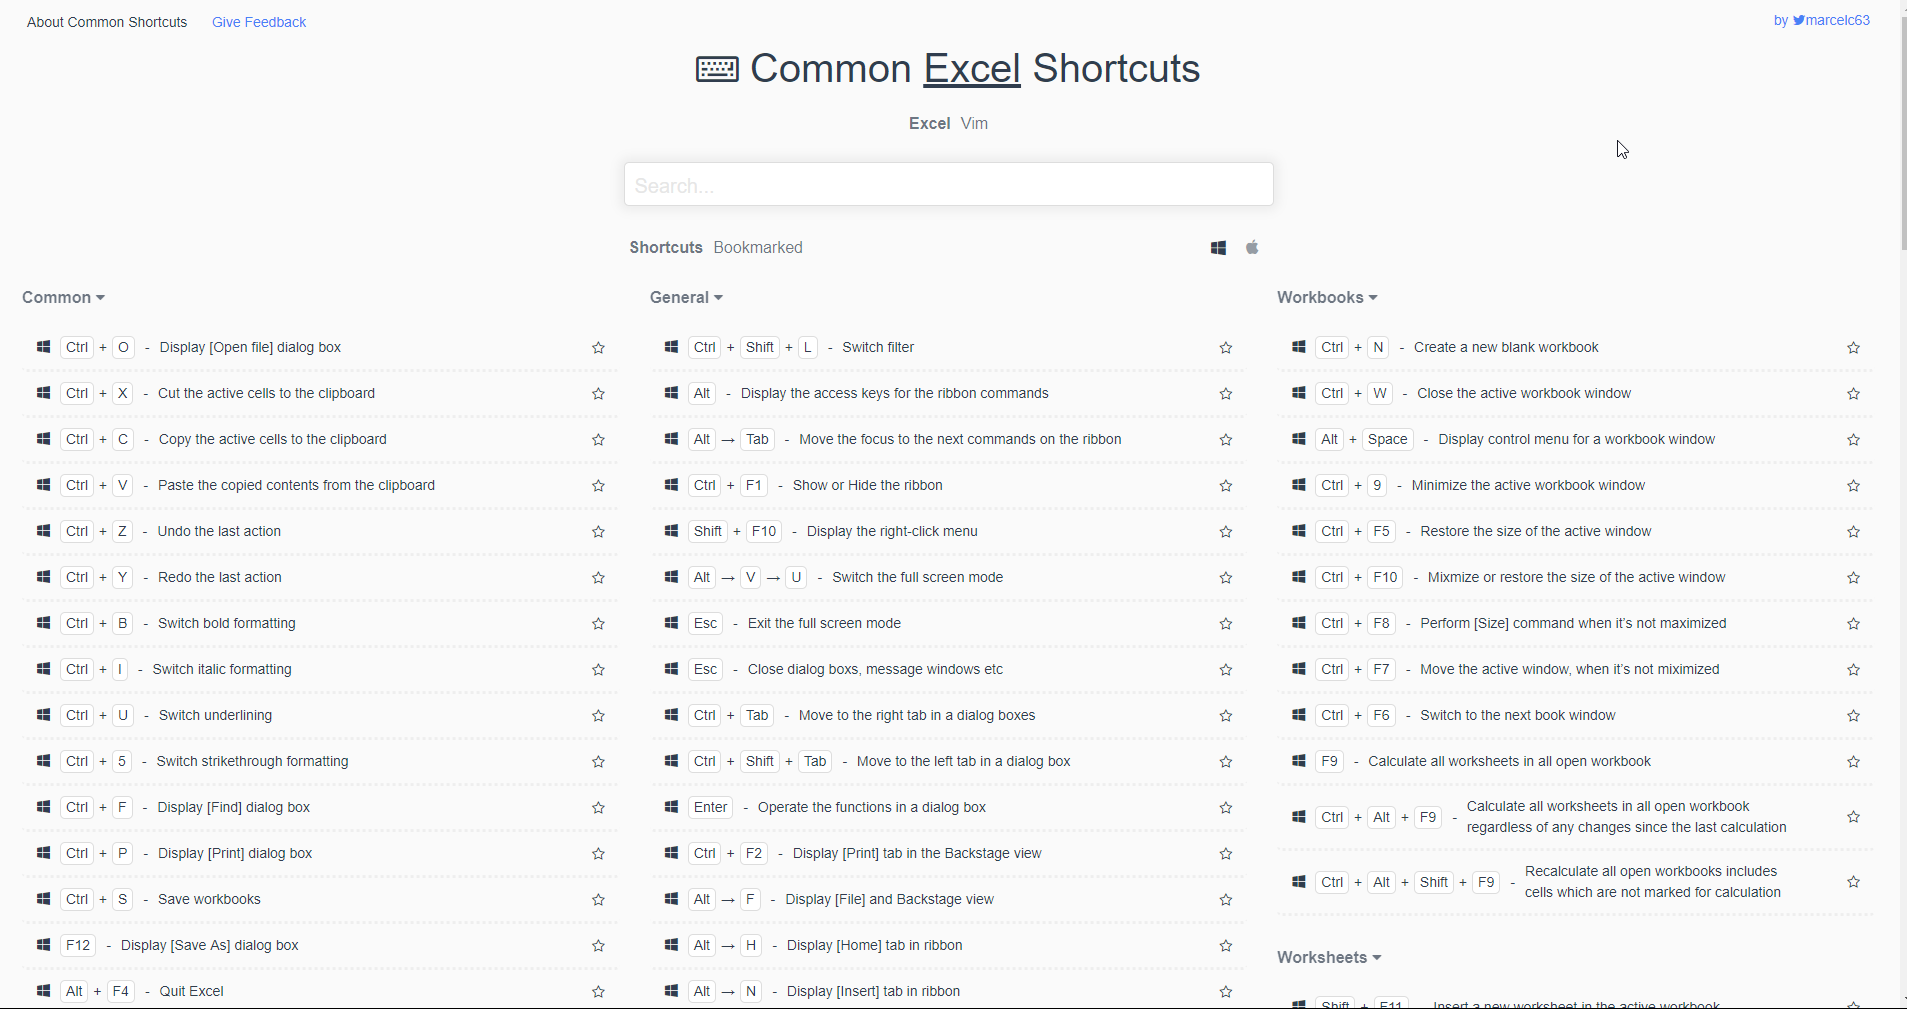Bookmark the Quit Excel shortcut

click(x=598, y=992)
